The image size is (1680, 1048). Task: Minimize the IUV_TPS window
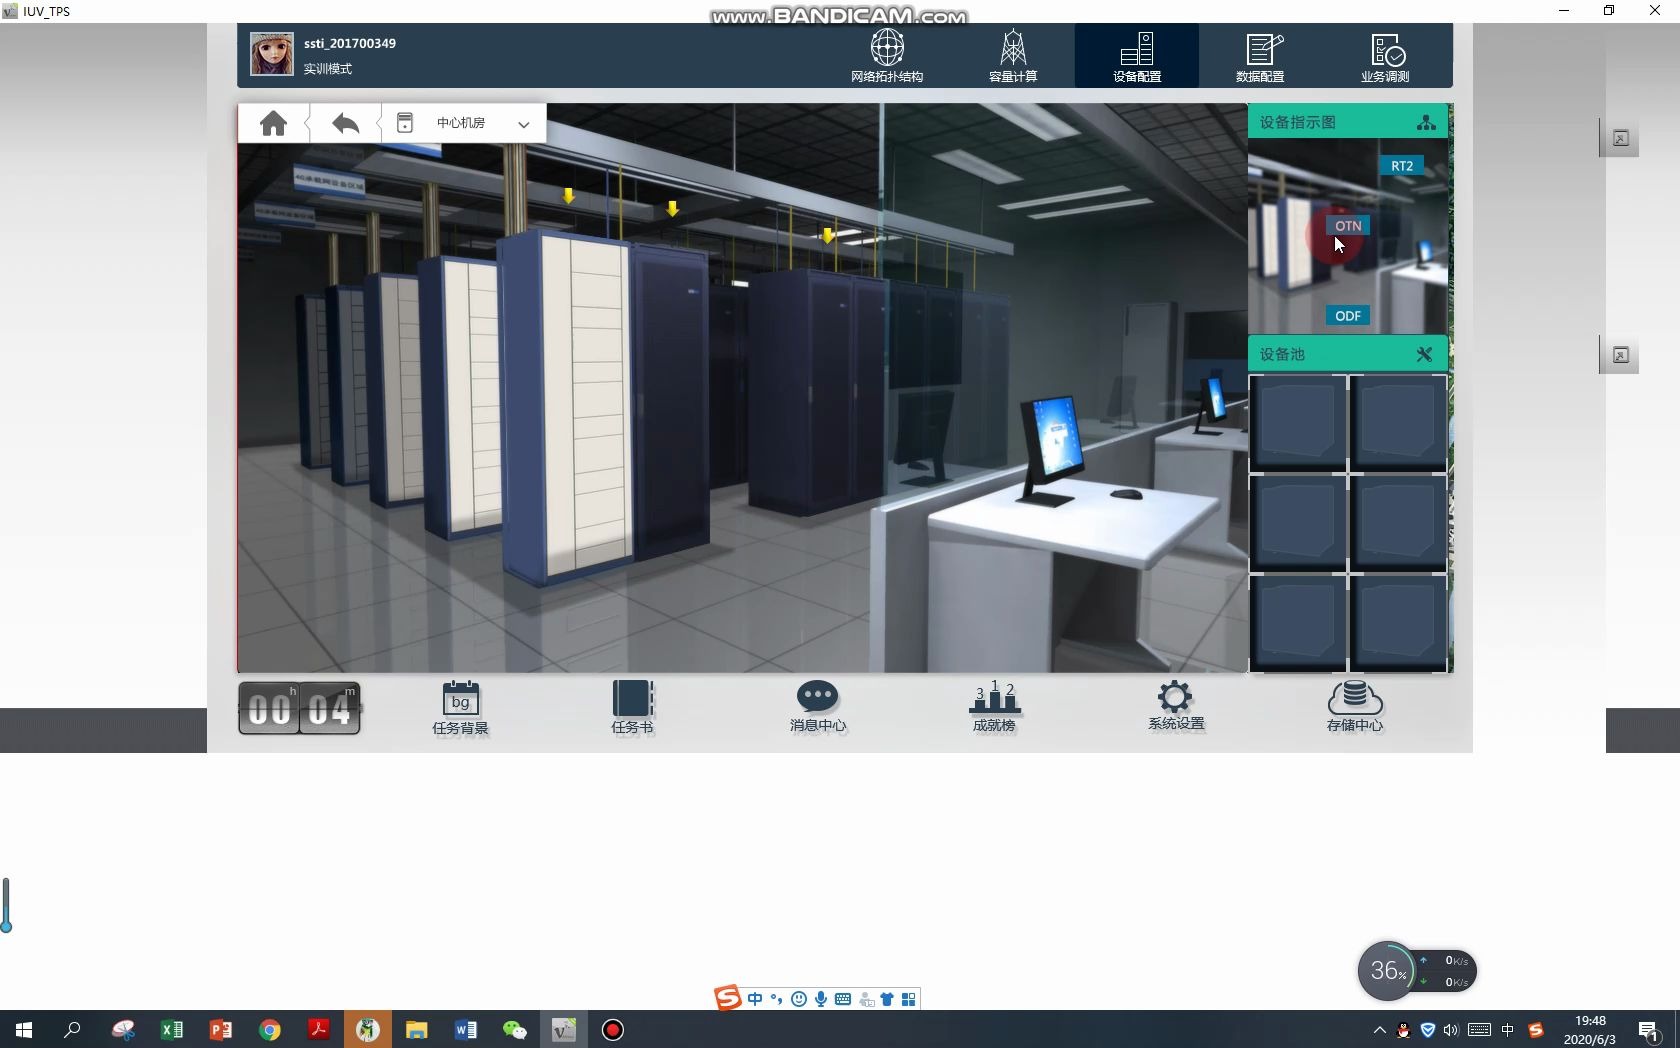(x=1564, y=11)
